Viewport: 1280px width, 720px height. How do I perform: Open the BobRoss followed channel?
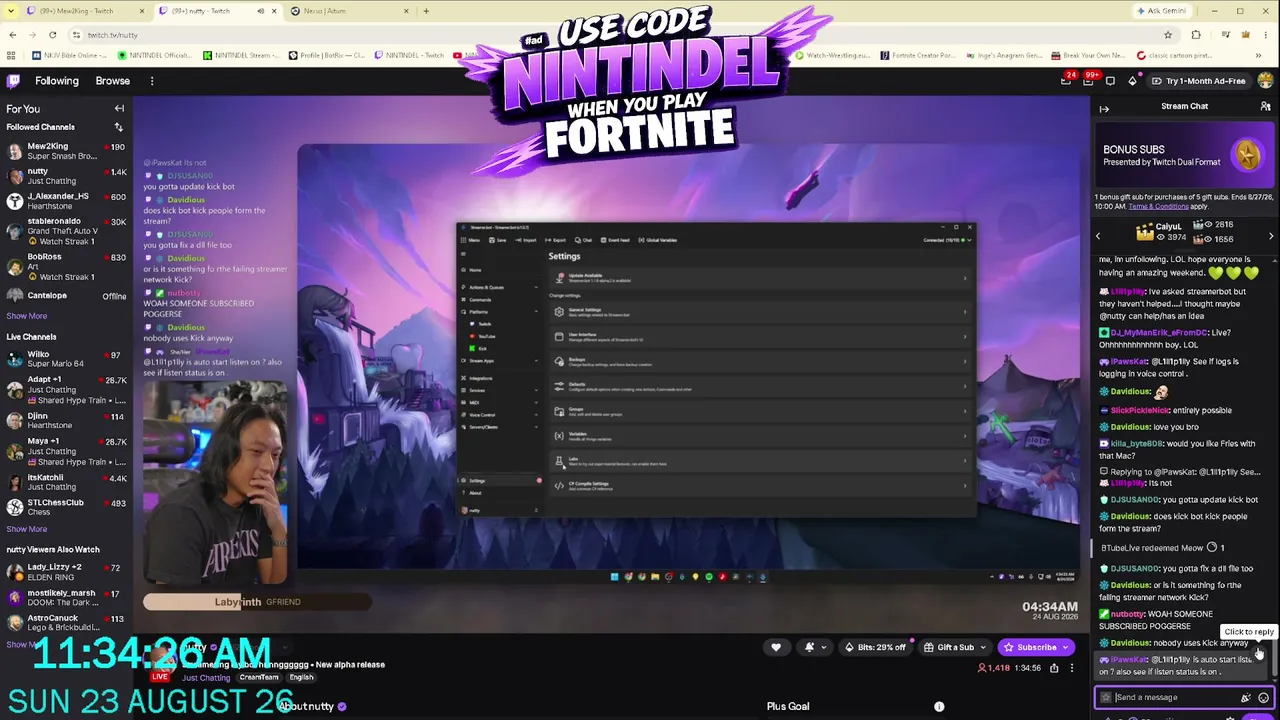(66, 263)
